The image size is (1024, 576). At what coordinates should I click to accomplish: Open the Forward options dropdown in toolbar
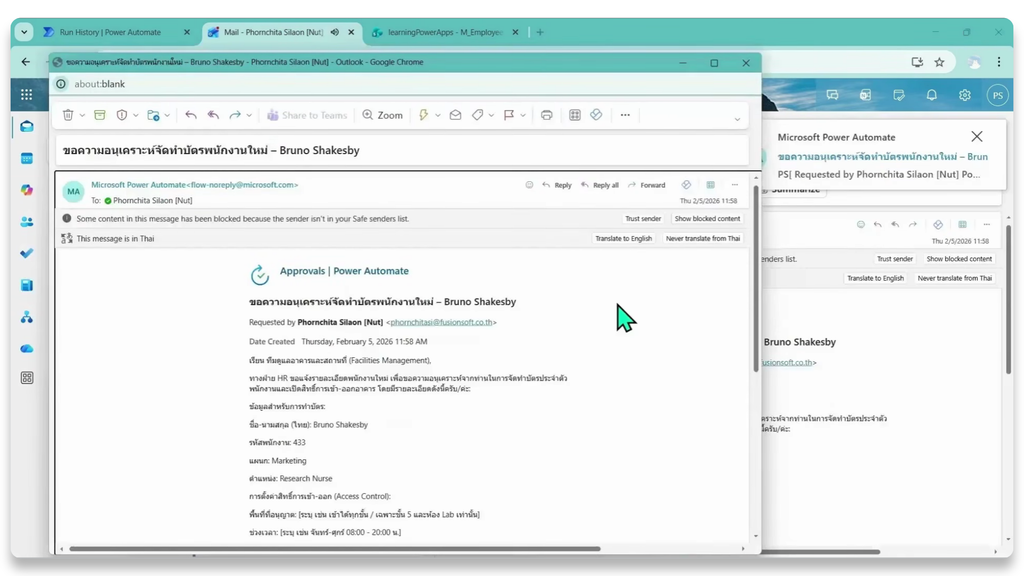(x=249, y=116)
